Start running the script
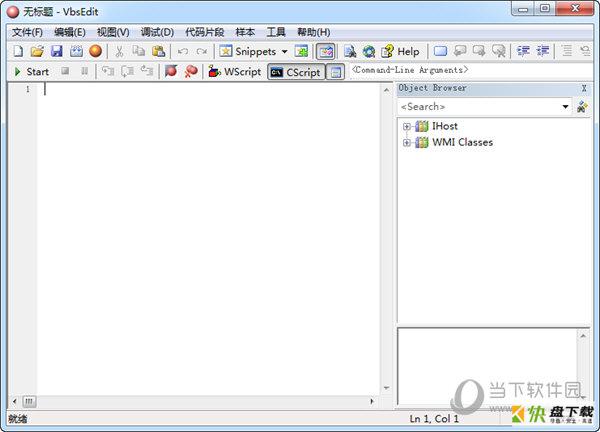Image resolution: width=600 pixels, height=432 pixels. pyautogui.click(x=31, y=72)
